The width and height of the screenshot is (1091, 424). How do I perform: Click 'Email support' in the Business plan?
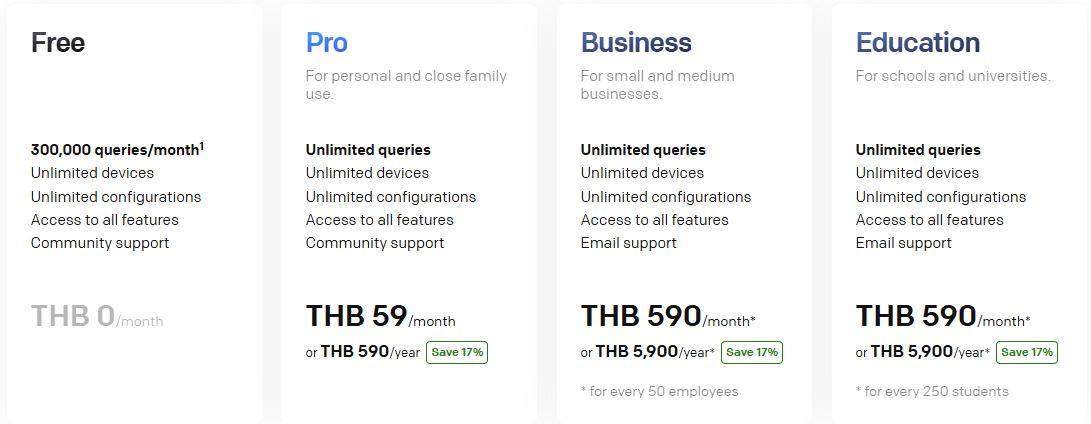pos(628,243)
